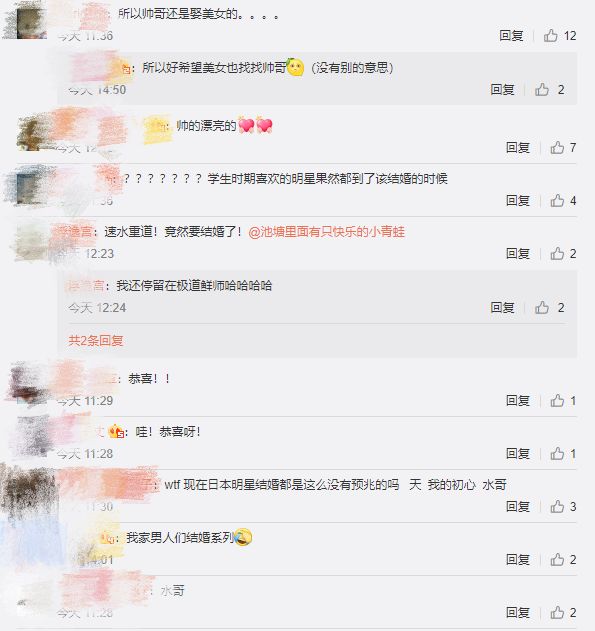Like the comment with 12 likes
Screen dimensions: 595x631
tap(551, 35)
